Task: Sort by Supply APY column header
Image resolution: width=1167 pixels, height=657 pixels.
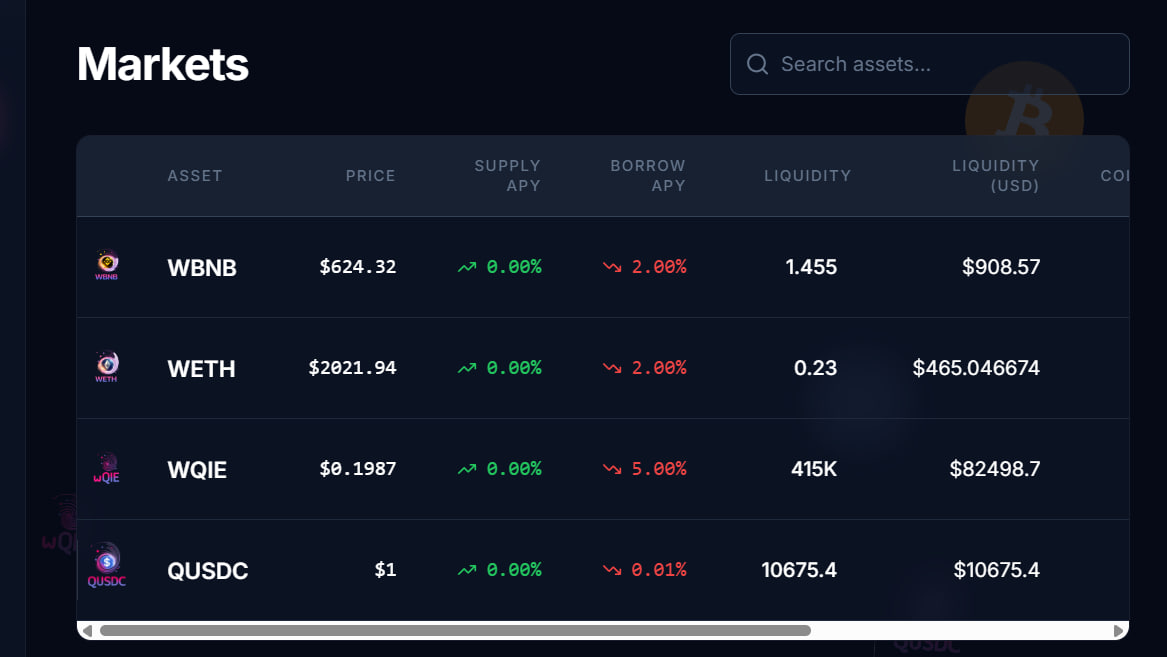Action: coord(507,175)
